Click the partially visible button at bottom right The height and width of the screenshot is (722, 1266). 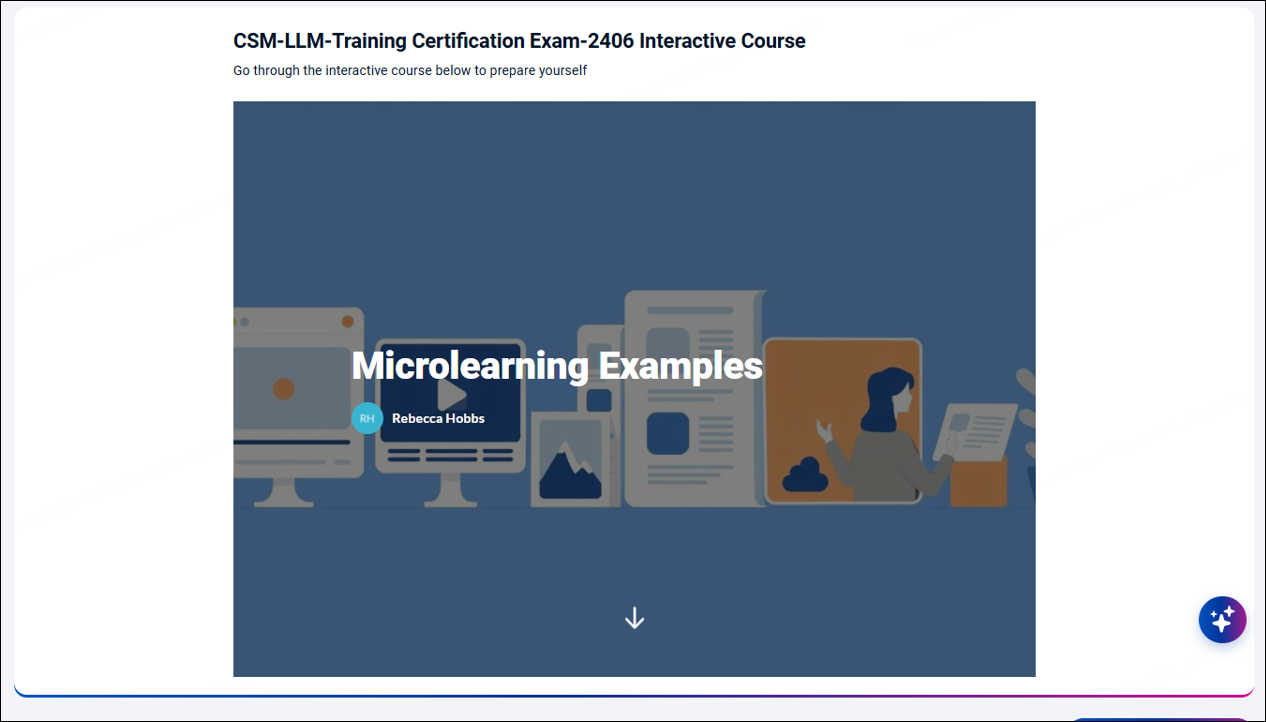tap(1160, 719)
